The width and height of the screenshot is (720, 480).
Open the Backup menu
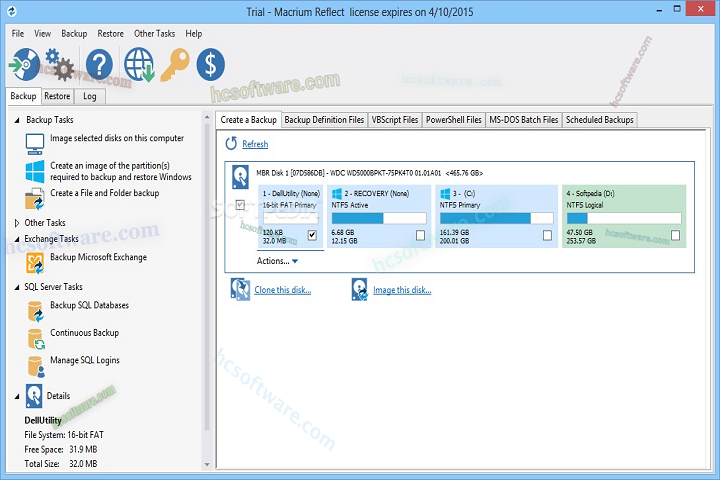click(74, 34)
